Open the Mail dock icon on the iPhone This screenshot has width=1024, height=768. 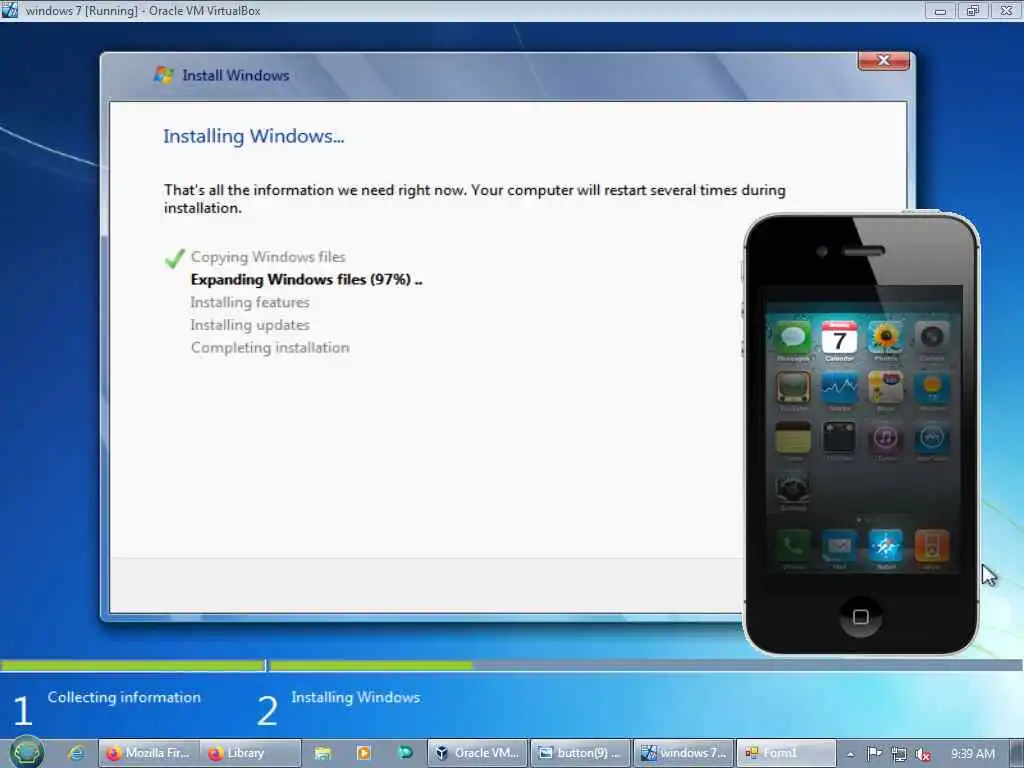pyautogui.click(x=839, y=546)
